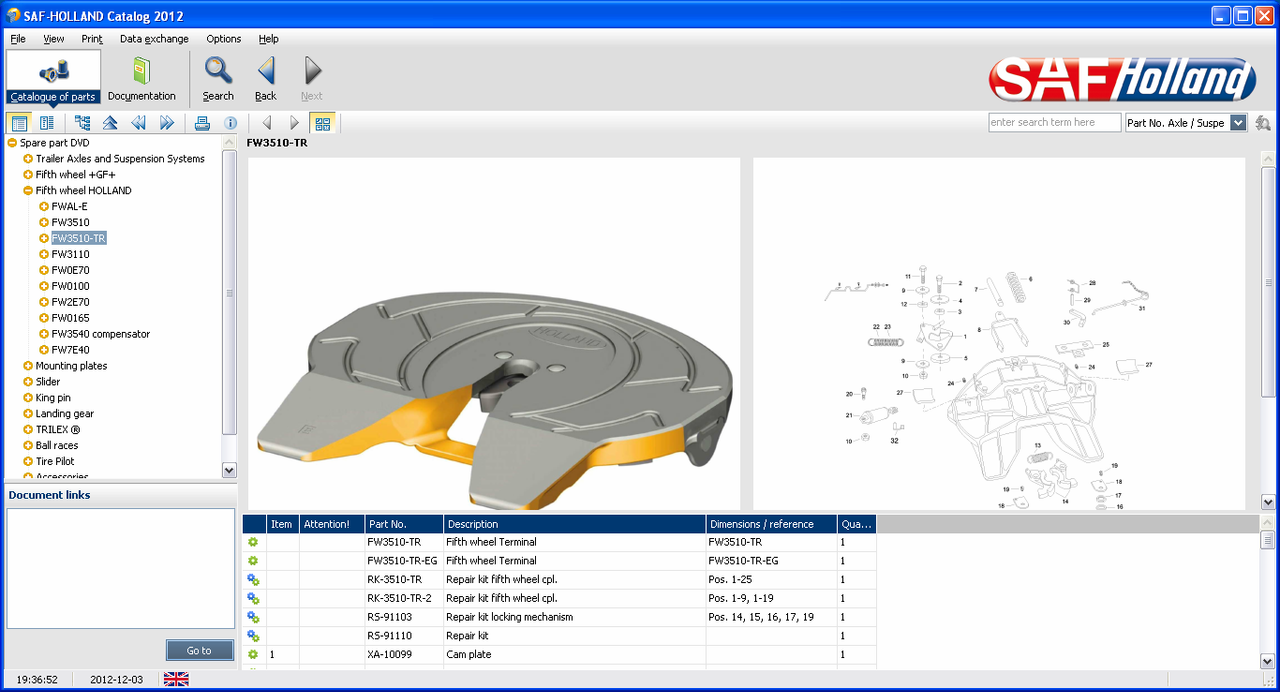The height and width of the screenshot is (692, 1280).
Task: Collapse the Fifth wheel HOLLAND node
Action: [28, 191]
